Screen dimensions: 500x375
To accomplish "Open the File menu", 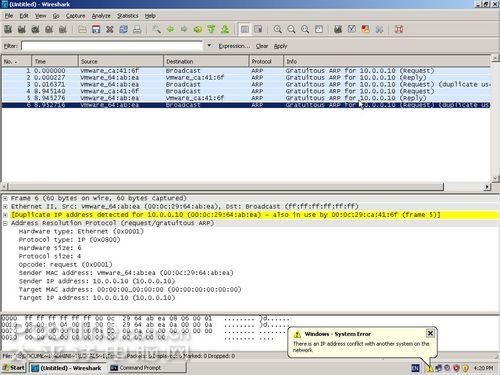I will [9, 16].
